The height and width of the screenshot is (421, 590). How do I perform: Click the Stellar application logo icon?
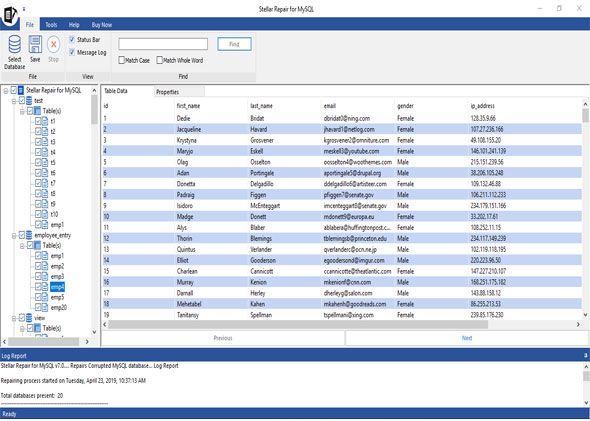(10, 15)
